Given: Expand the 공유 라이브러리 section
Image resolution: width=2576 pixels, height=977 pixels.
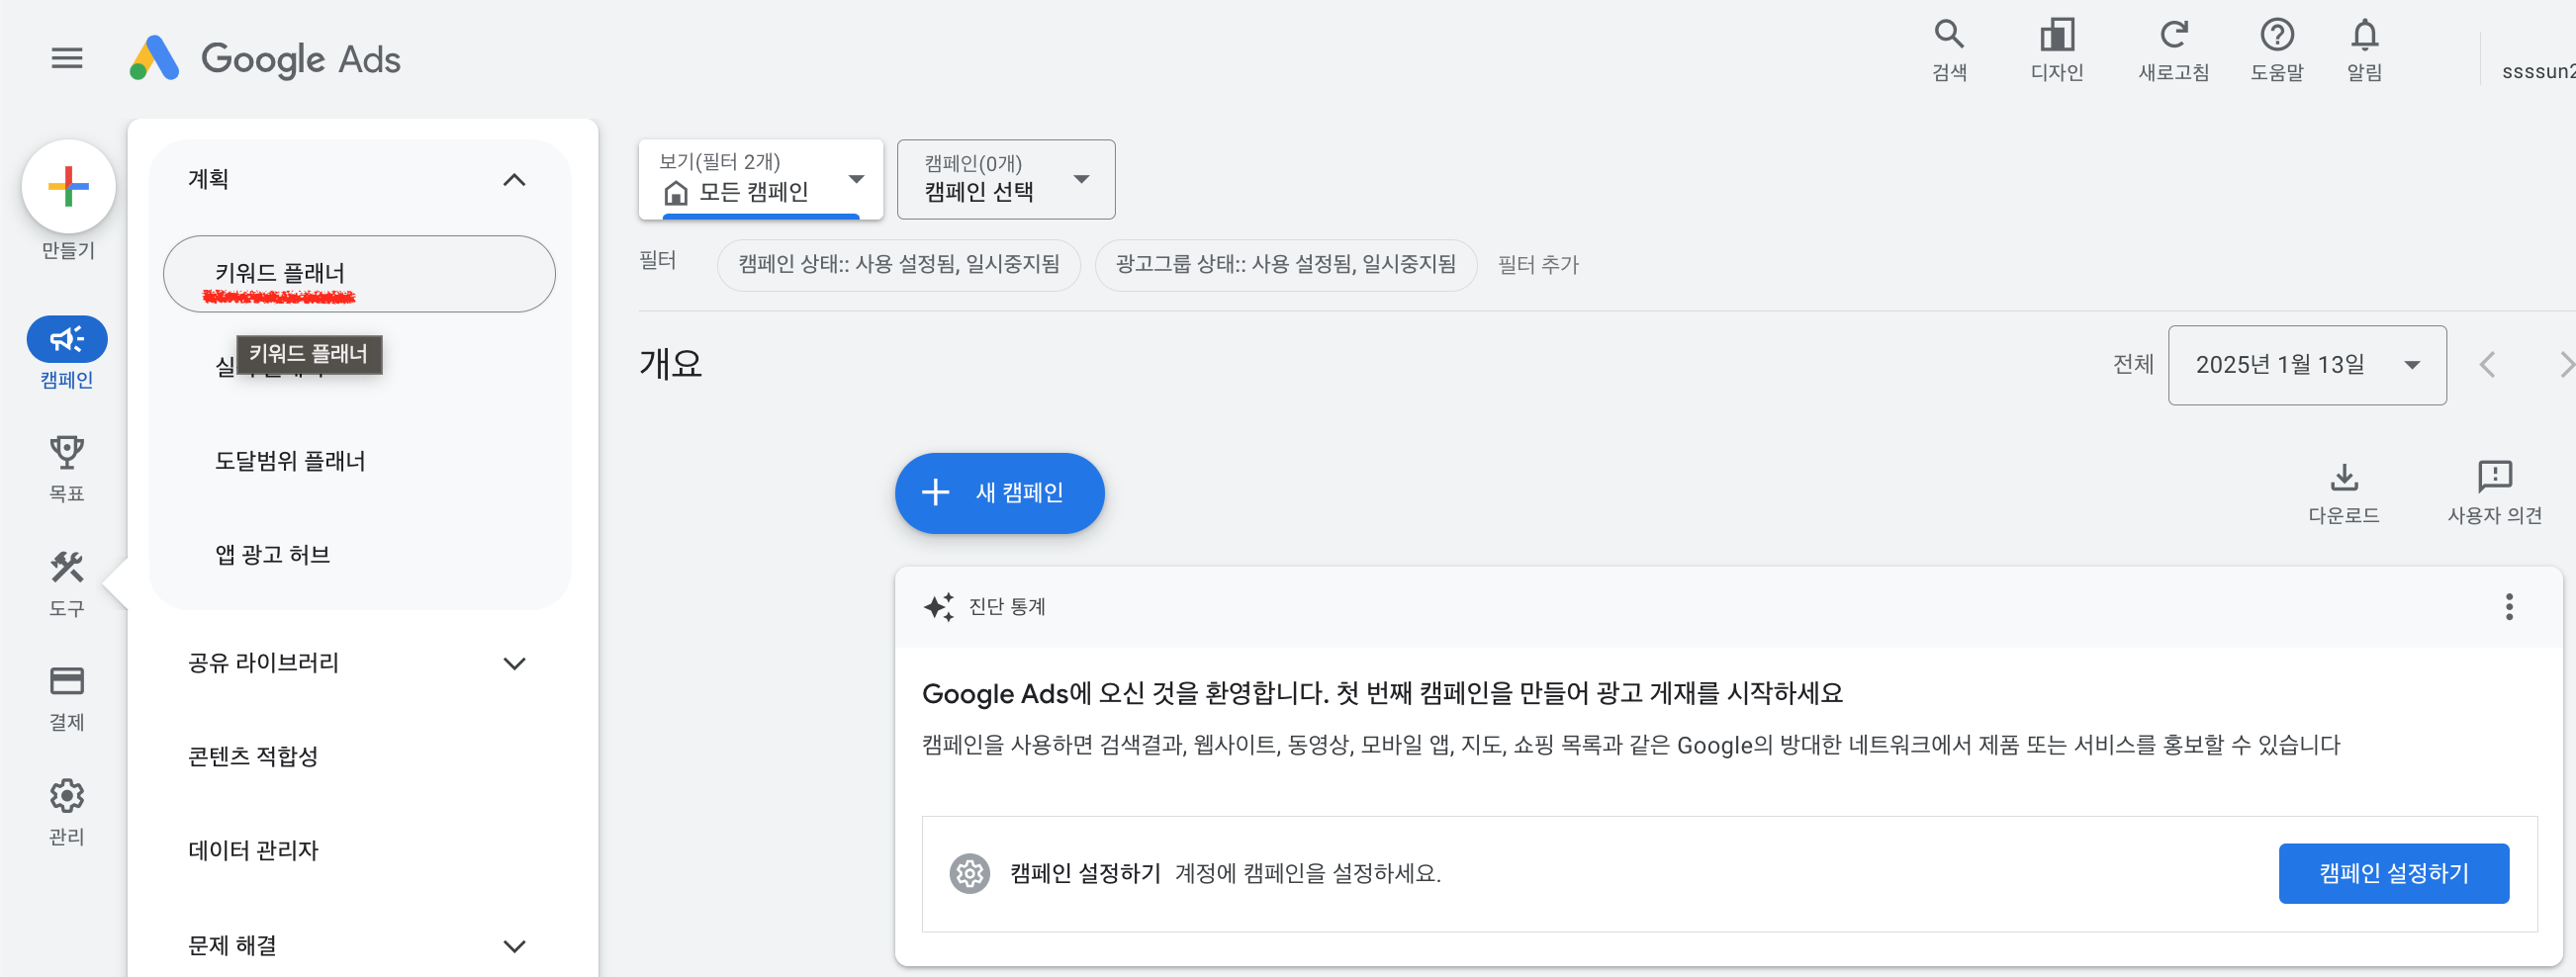Looking at the screenshot, I should click(514, 664).
